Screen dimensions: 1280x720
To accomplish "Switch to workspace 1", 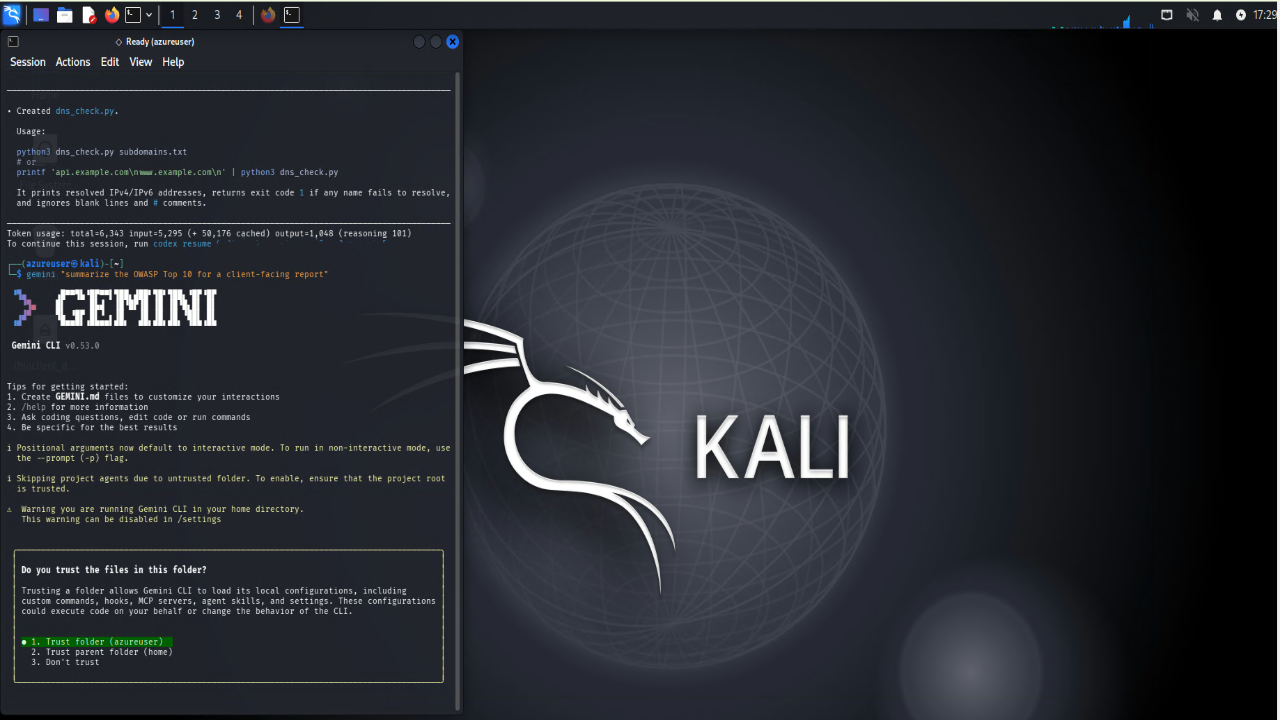I will (x=173, y=15).
